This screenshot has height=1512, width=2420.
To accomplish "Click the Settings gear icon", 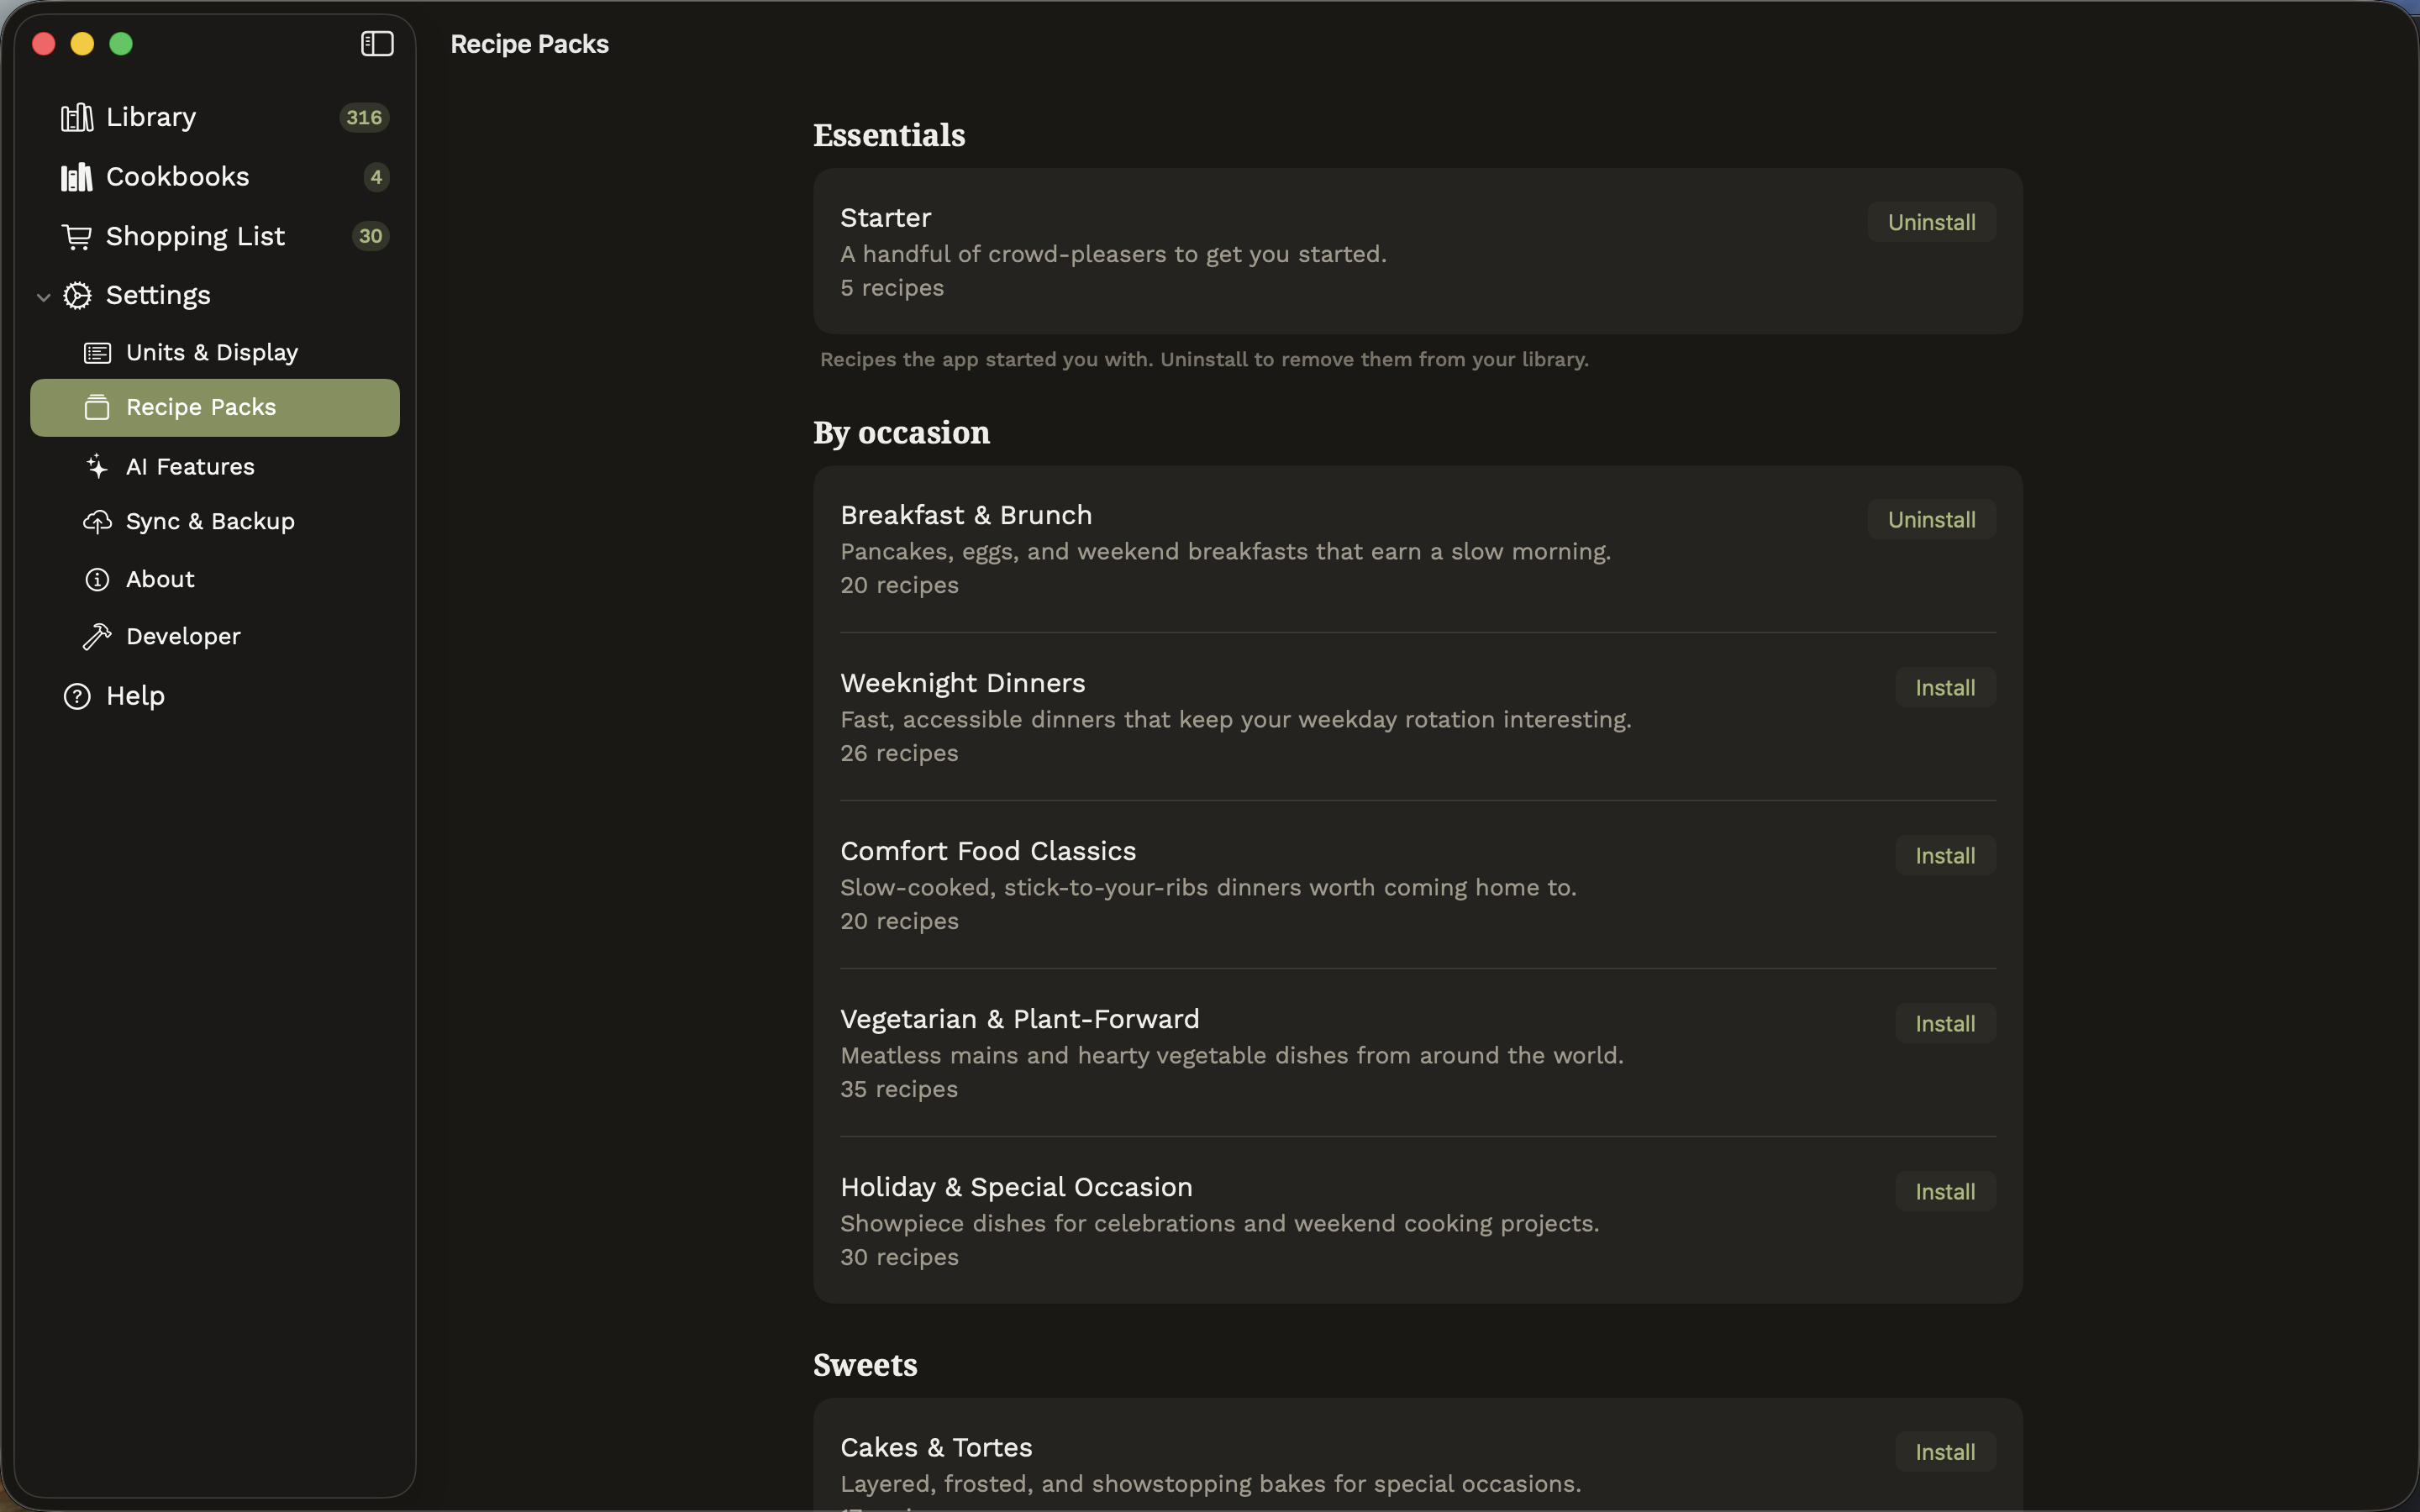I will 77,296.
